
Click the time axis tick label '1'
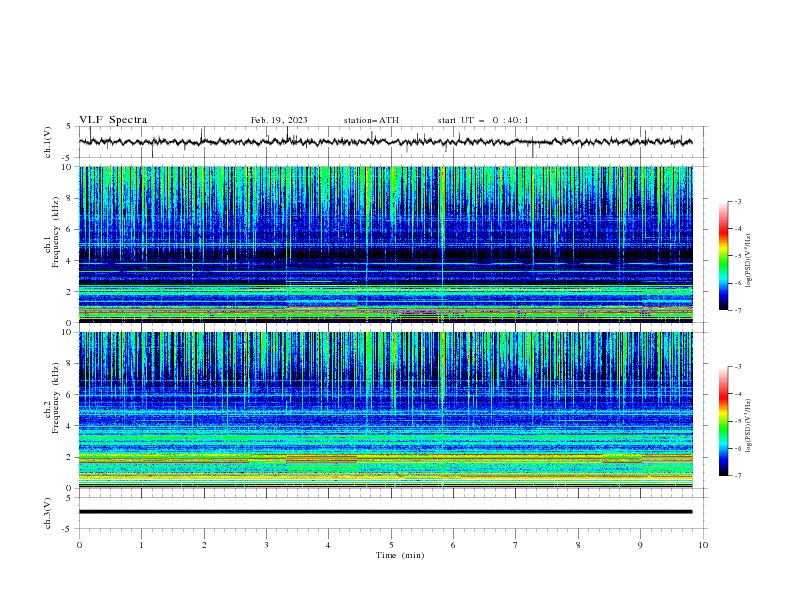[141, 545]
